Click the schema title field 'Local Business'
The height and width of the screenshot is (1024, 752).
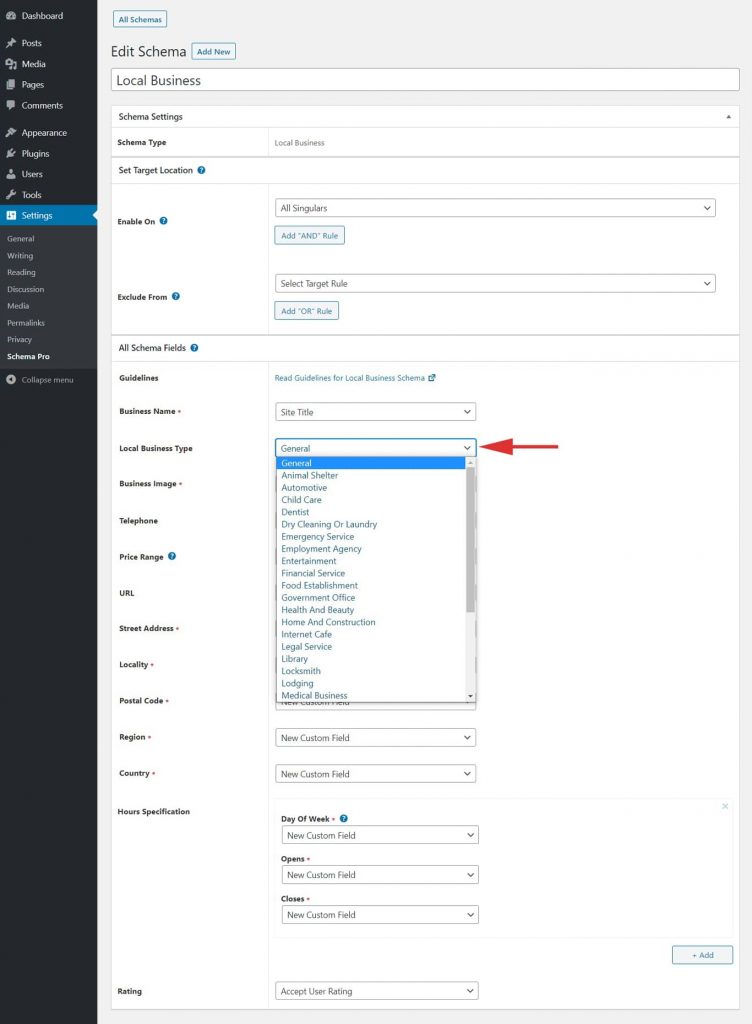pos(425,80)
